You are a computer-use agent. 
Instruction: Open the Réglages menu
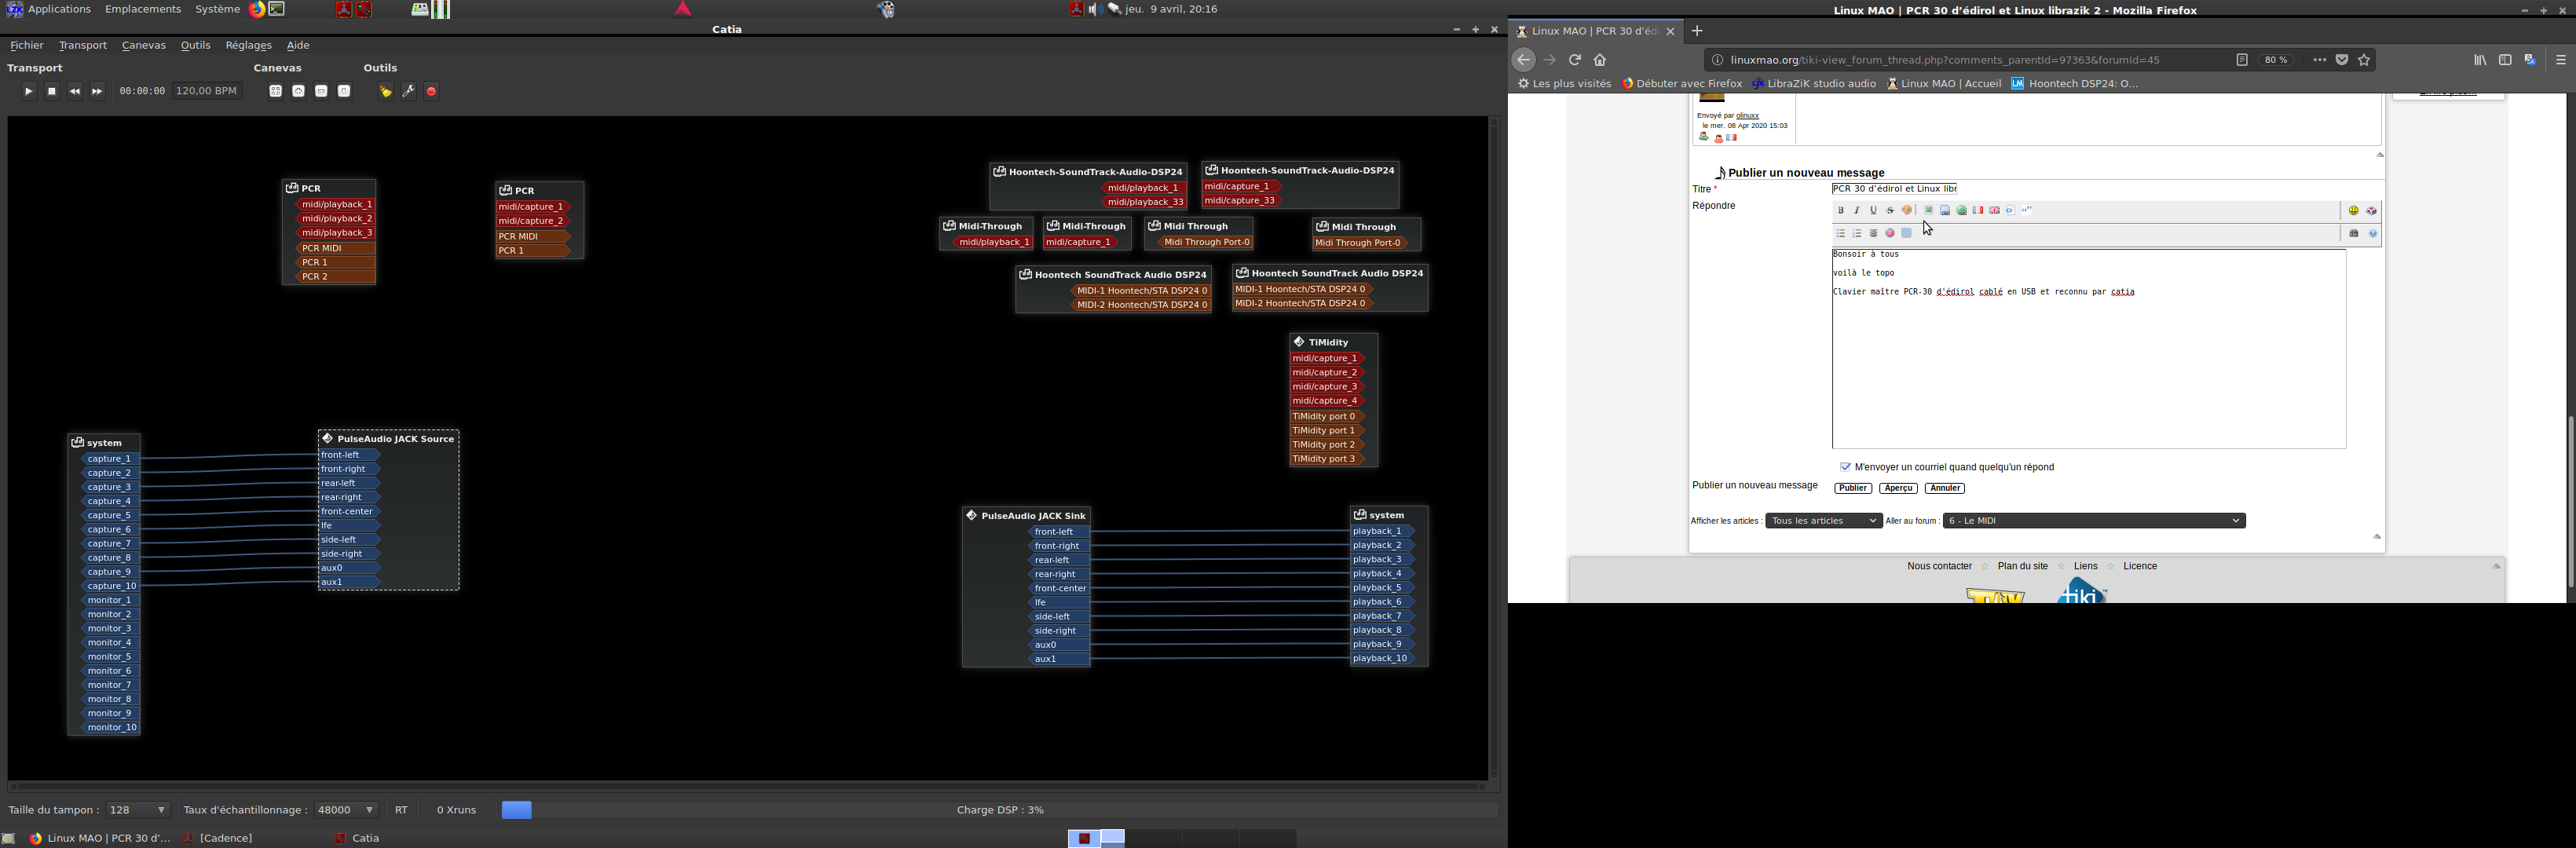coord(248,46)
